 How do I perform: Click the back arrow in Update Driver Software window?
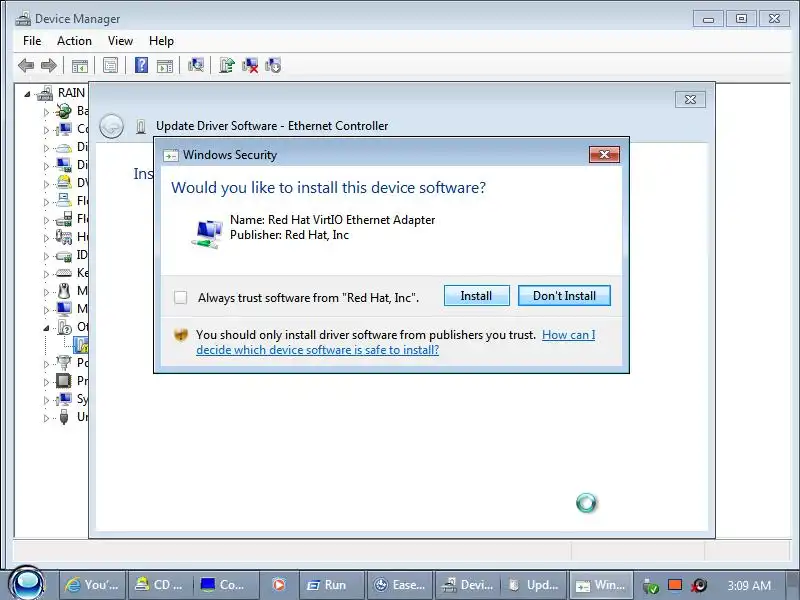(111, 126)
